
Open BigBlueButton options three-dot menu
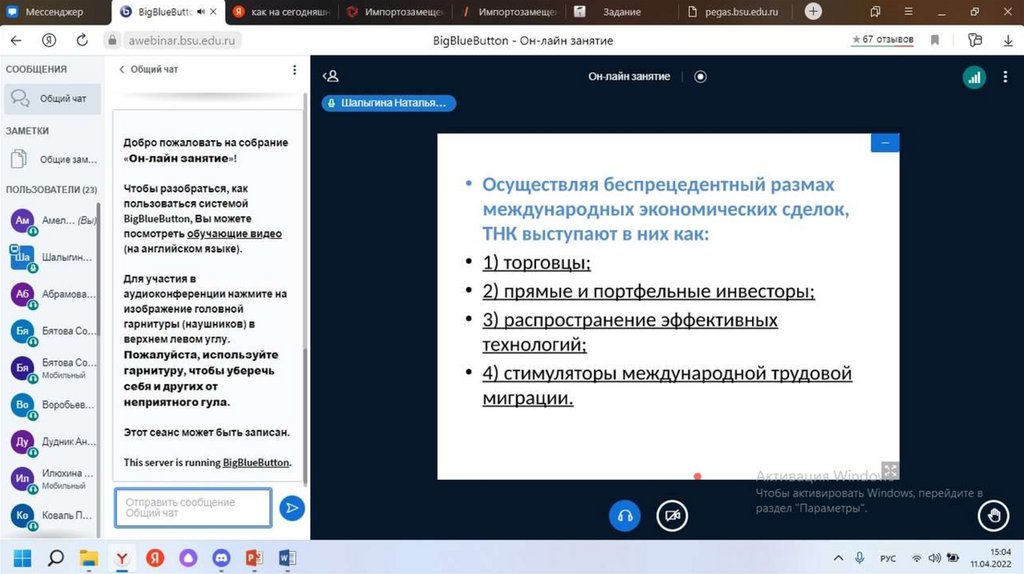tap(1005, 77)
